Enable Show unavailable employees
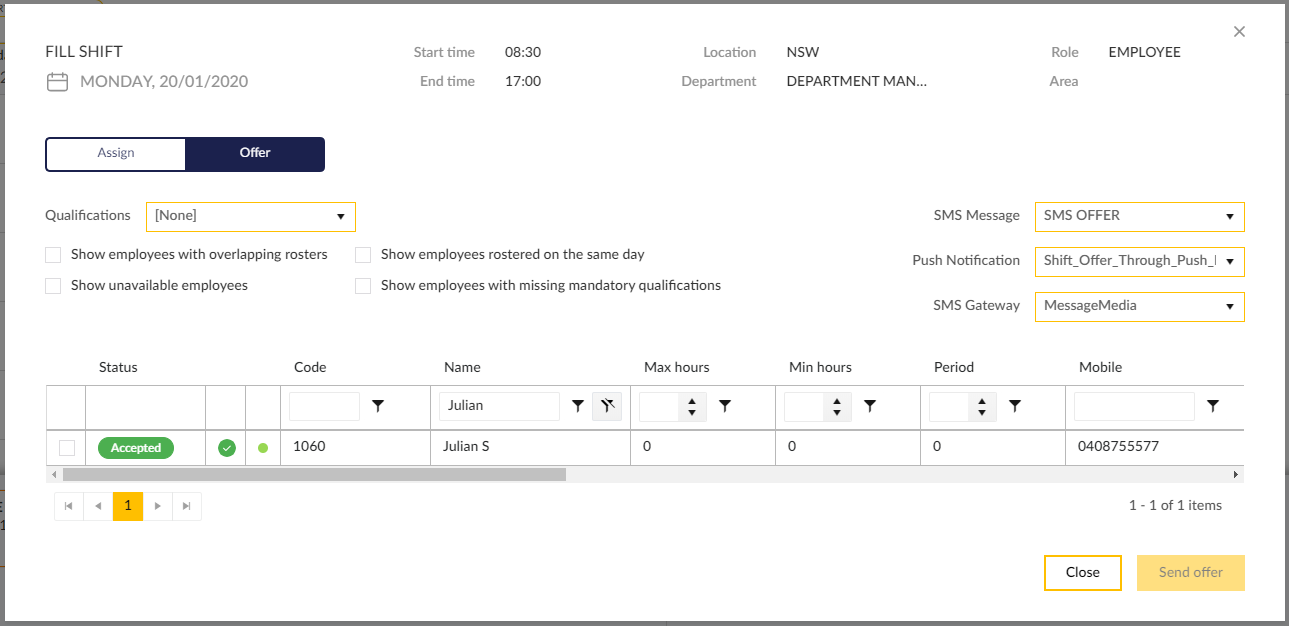The height and width of the screenshot is (626, 1289). pos(53,286)
